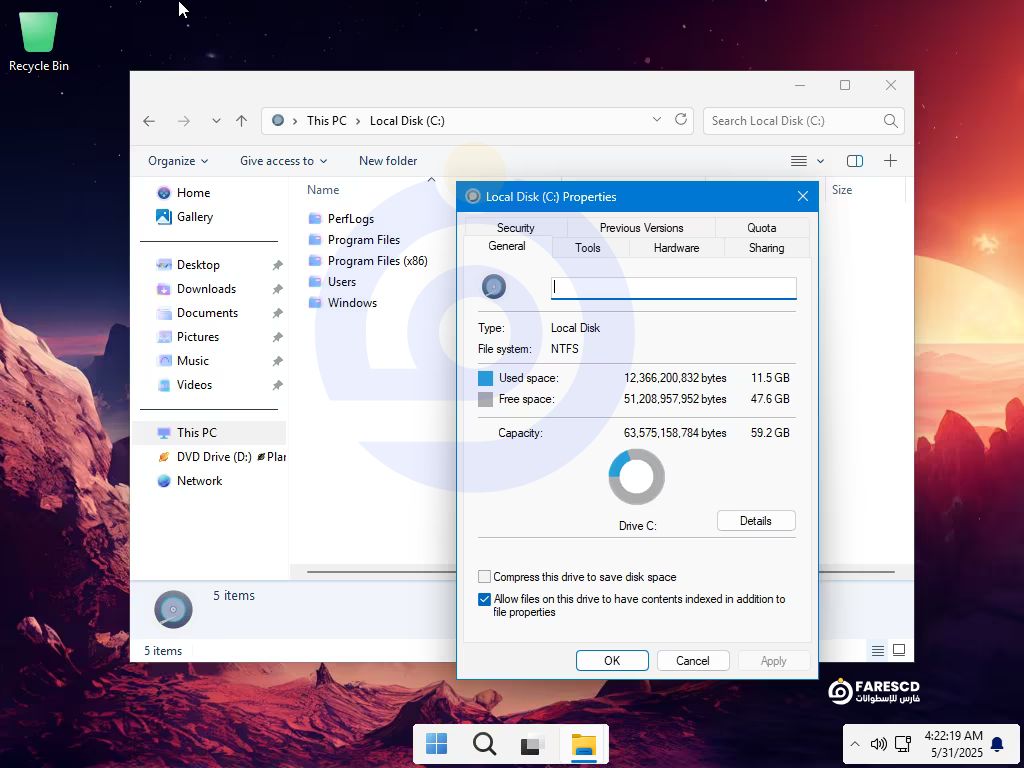1024x768 pixels.
Task: Toggle the preview pane icon
Action: [855, 161]
